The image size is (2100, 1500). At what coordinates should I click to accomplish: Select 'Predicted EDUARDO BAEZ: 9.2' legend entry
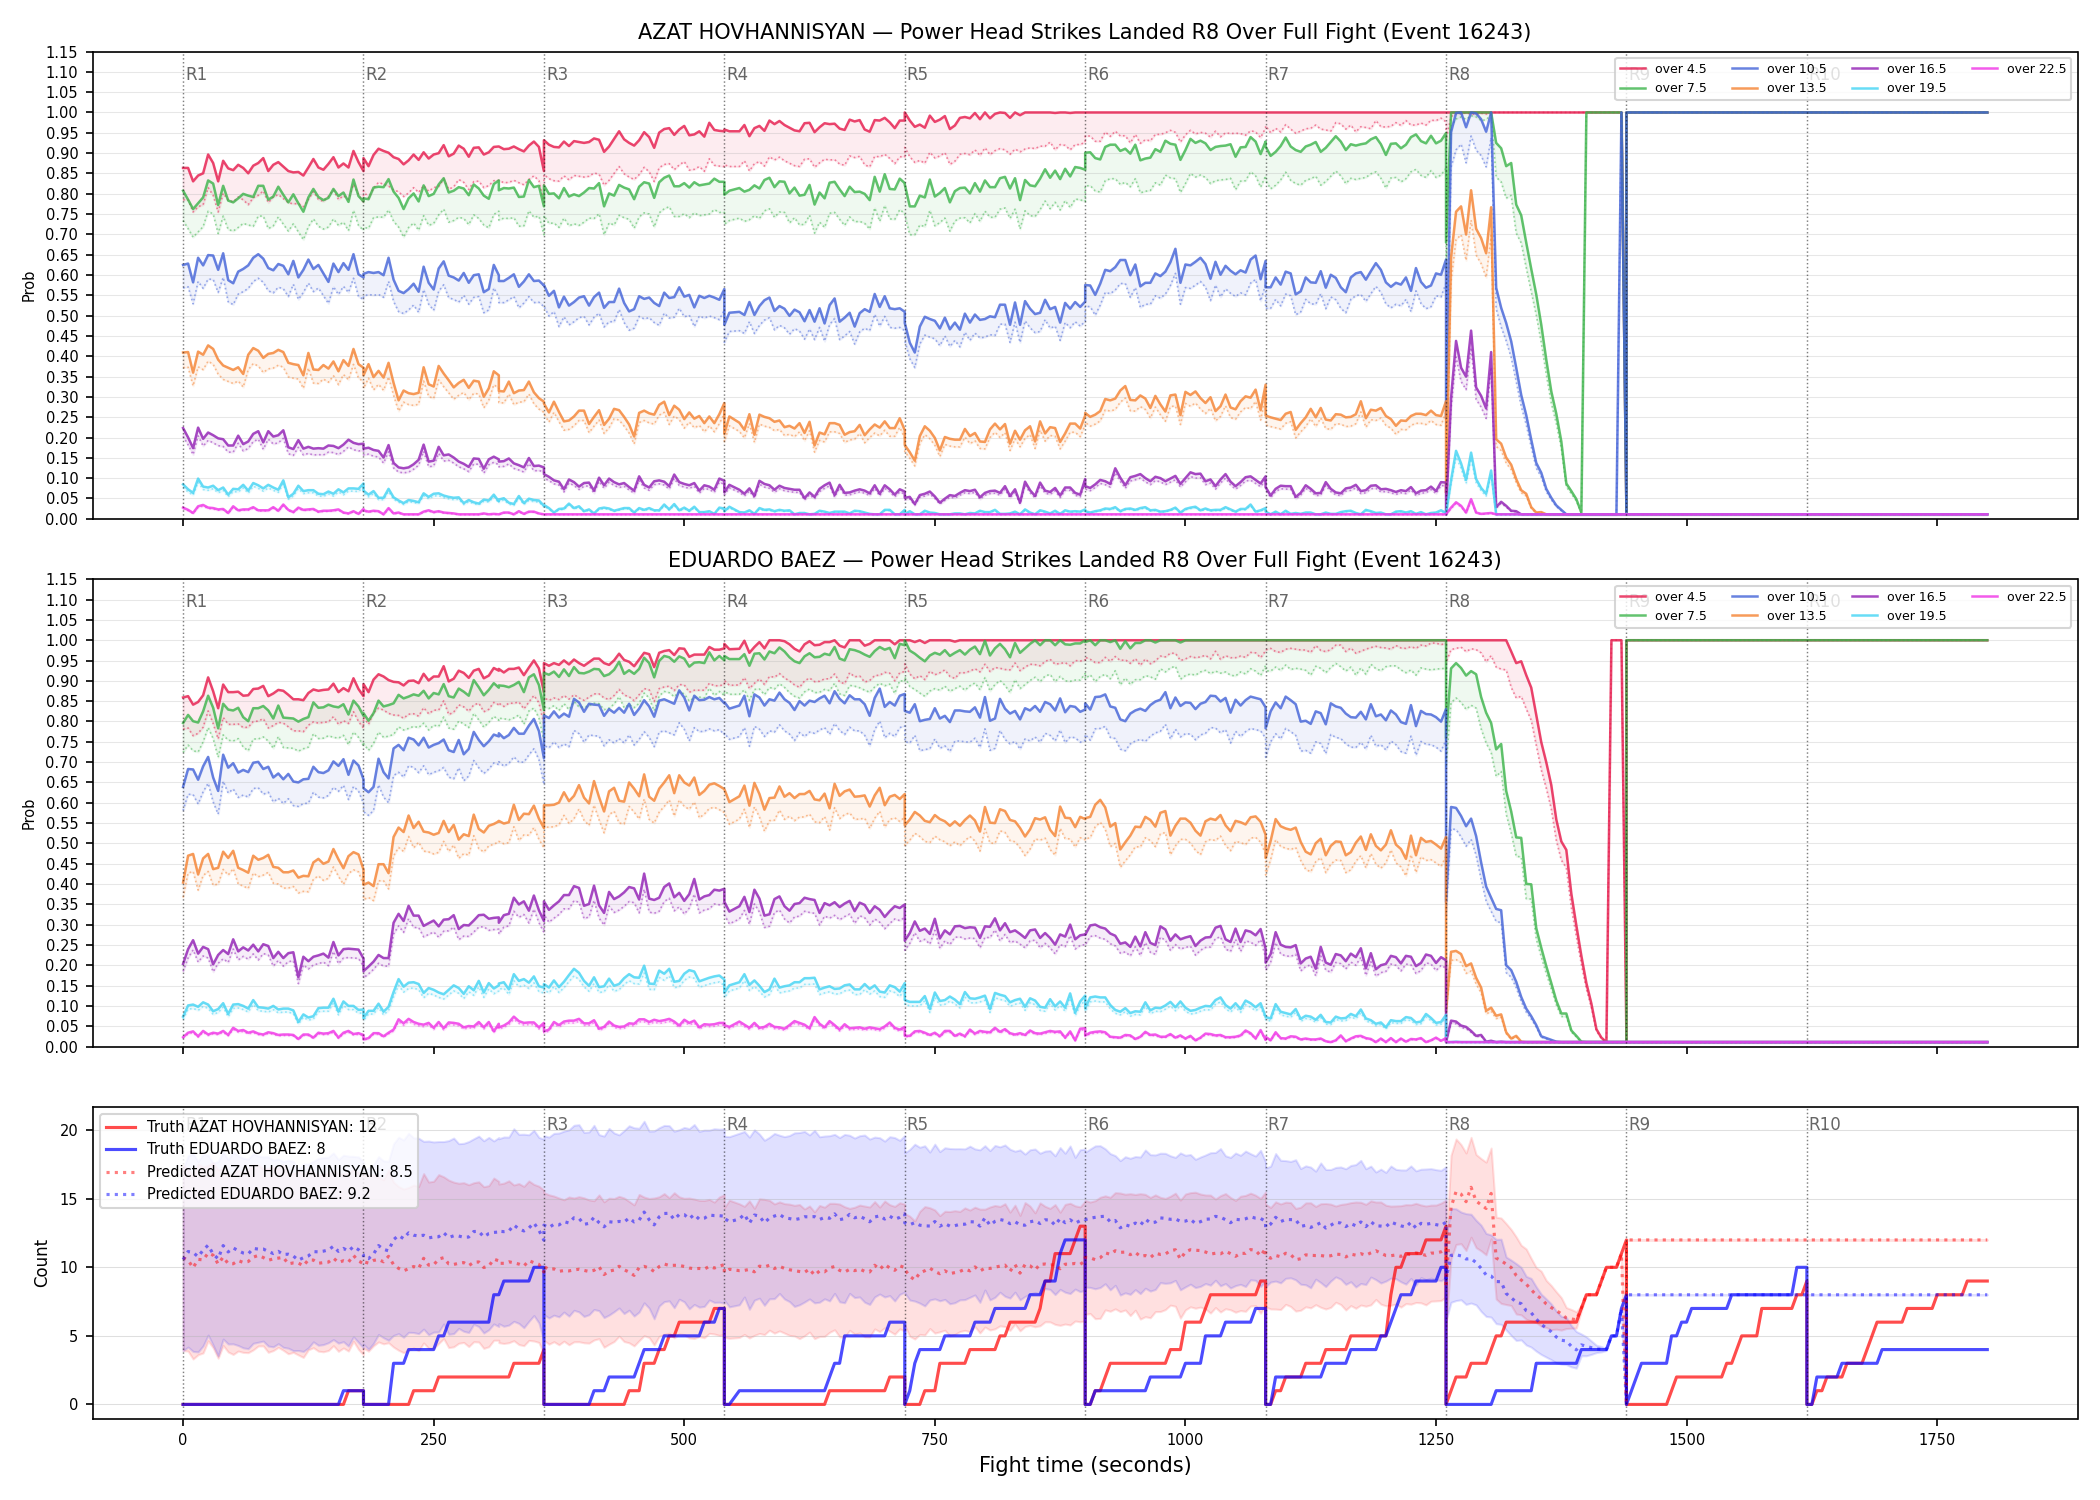(x=237, y=1193)
